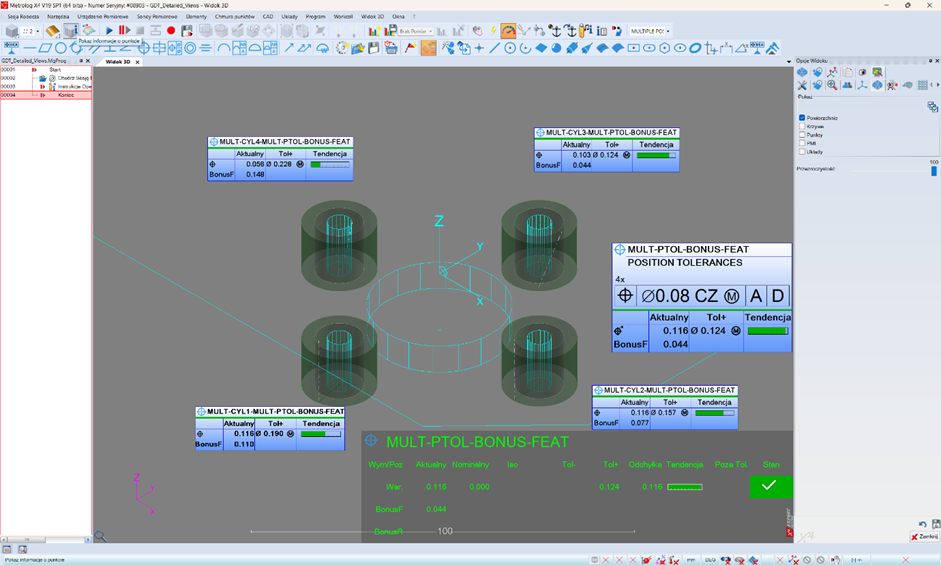Viewport: 941px width, 565px height.
Task: Click the POSITION TOLERANCES label text
Action: [x=685, y=262]
